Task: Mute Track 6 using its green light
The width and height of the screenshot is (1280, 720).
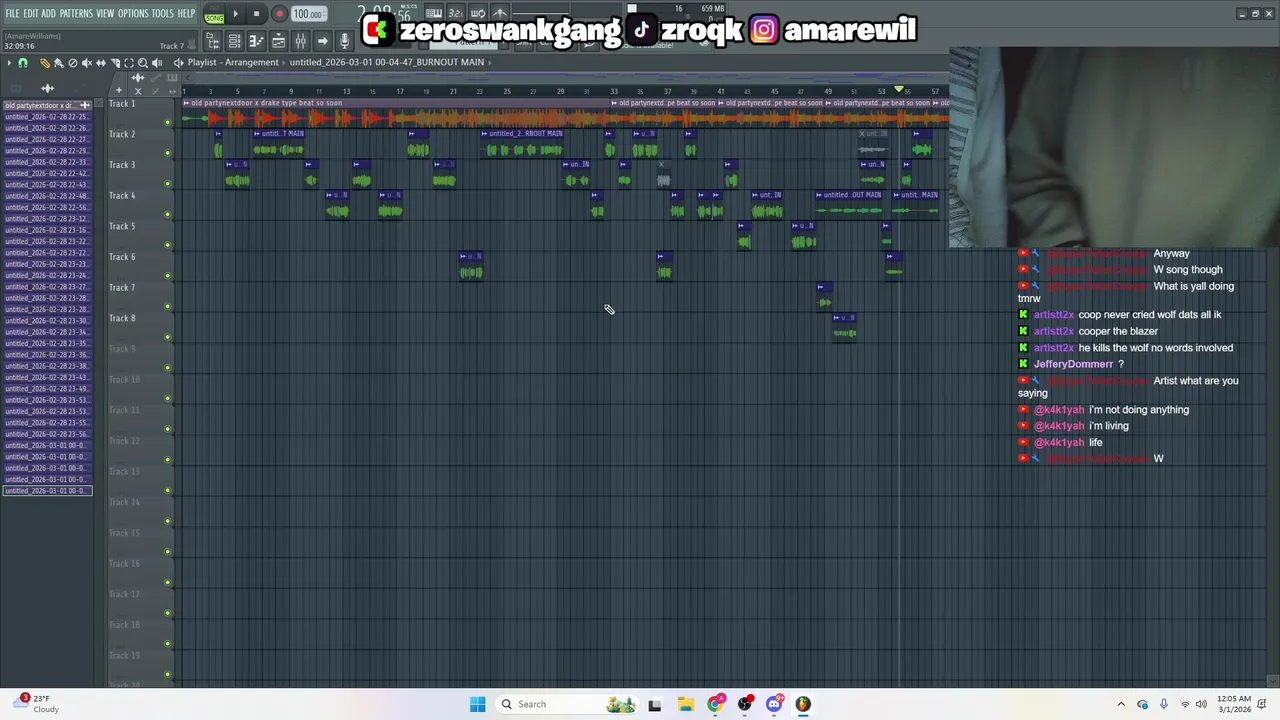Action: click(x=168, y=276)
